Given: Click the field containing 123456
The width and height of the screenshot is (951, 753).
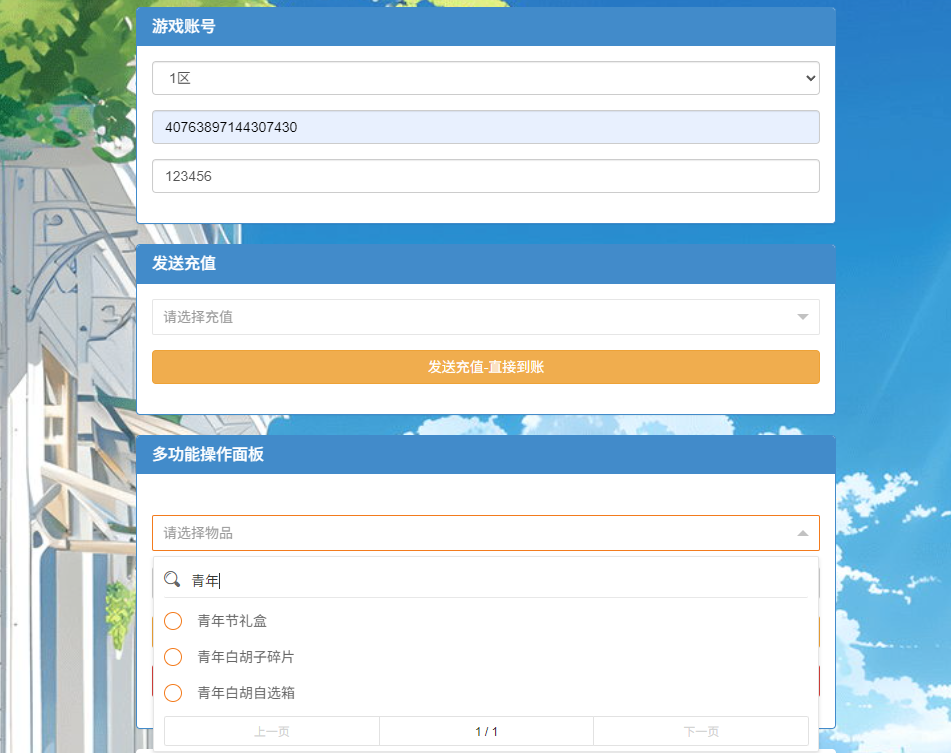Looking at the screenshot, I should coord(485,176).
